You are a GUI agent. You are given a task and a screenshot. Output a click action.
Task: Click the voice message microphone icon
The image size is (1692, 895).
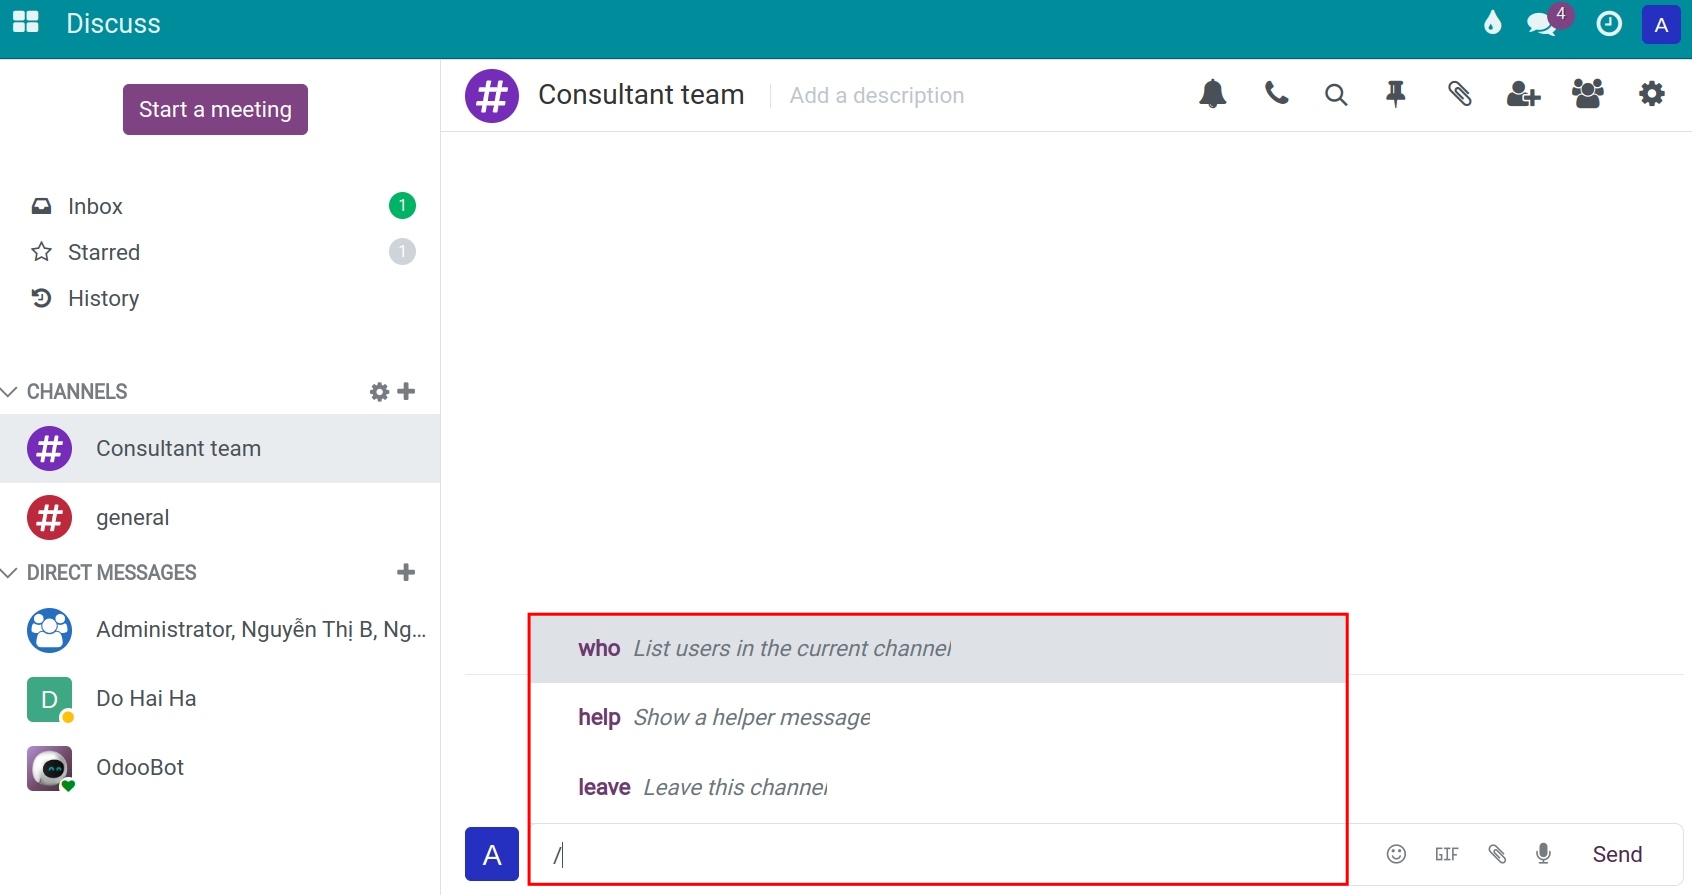click(1544, 854)
